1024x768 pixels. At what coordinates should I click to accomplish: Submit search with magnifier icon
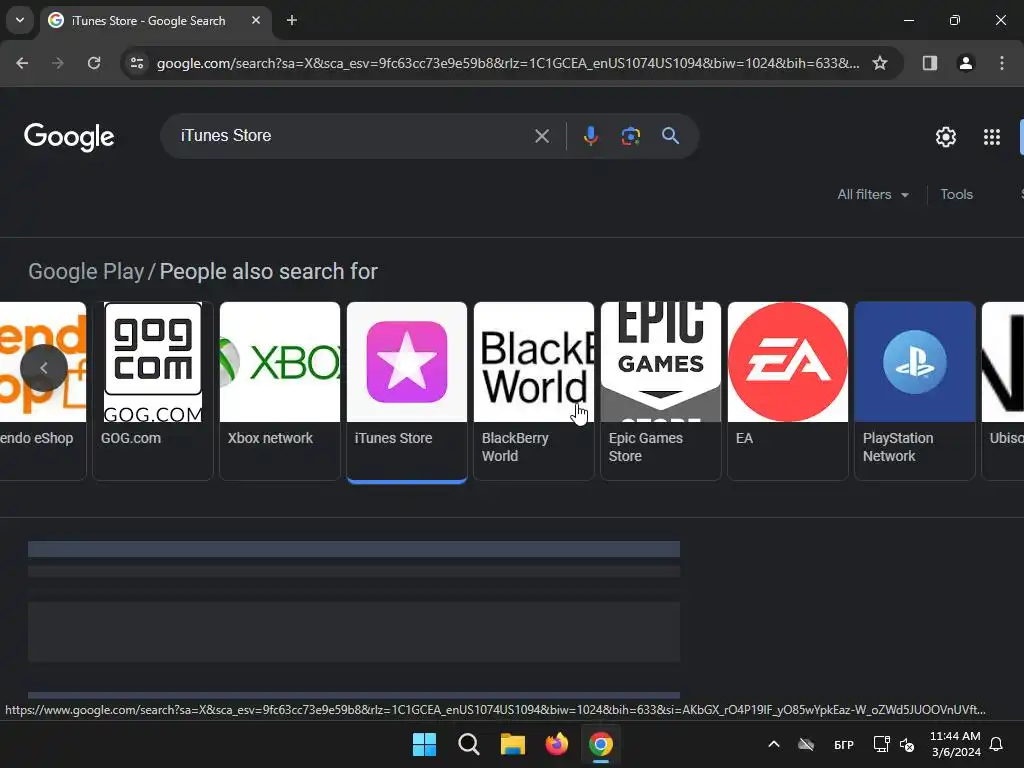(670, 136)
